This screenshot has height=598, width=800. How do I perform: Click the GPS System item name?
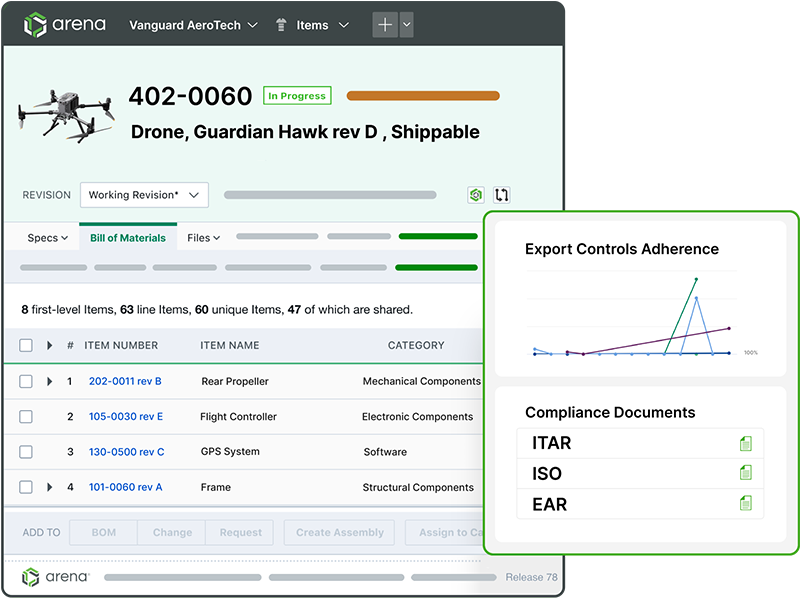[x=230, y=452]
